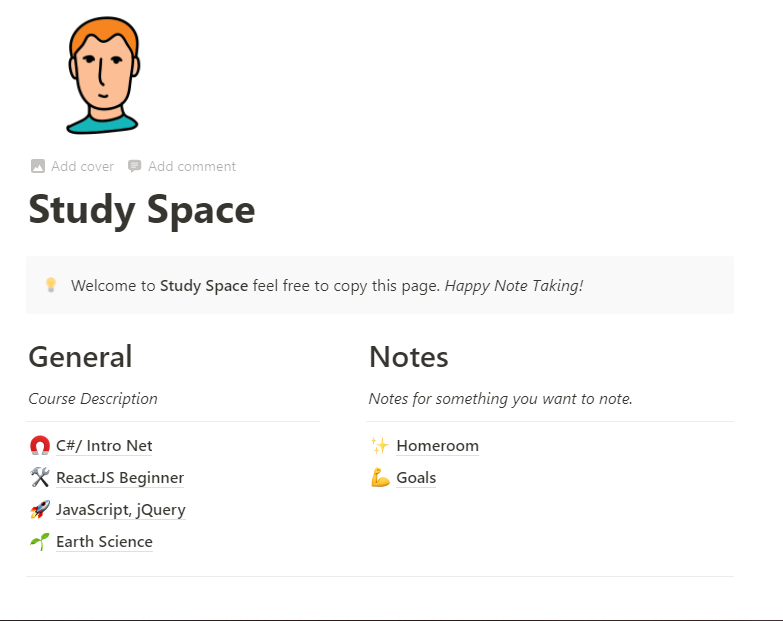Click the Add cover image icon

click(38, 166)
